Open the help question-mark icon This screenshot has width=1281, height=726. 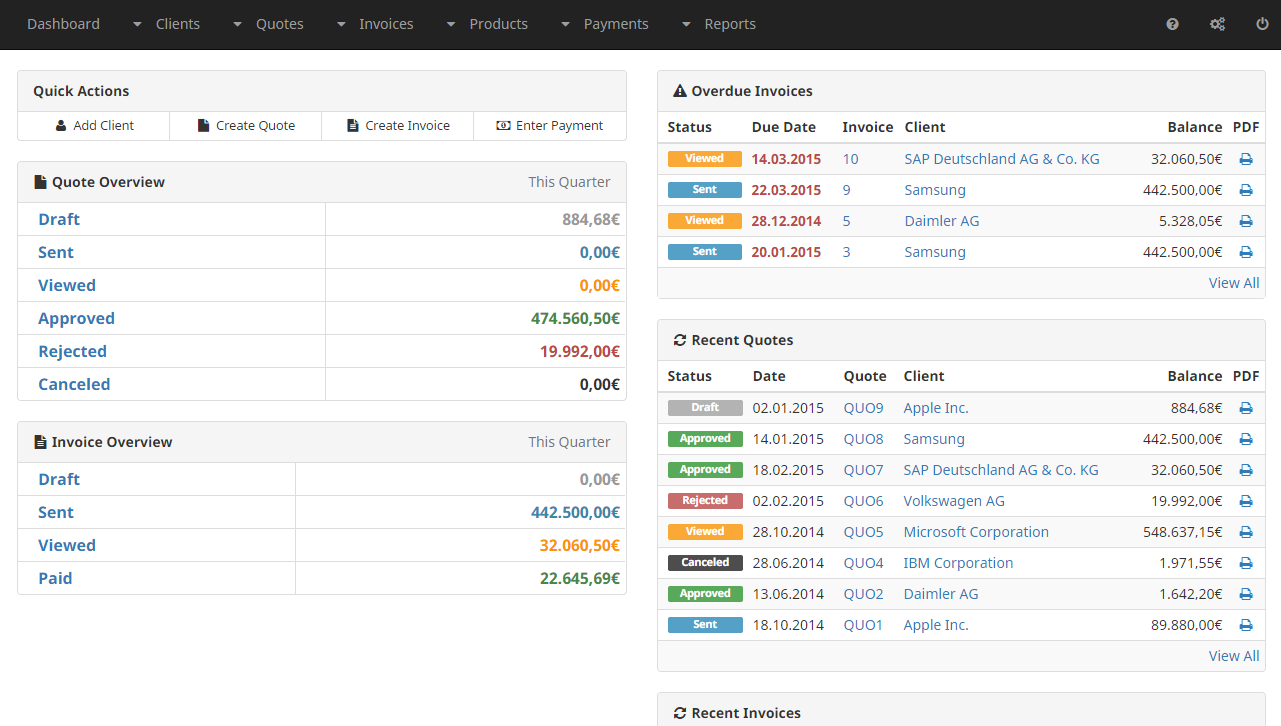pos(1172,24)
